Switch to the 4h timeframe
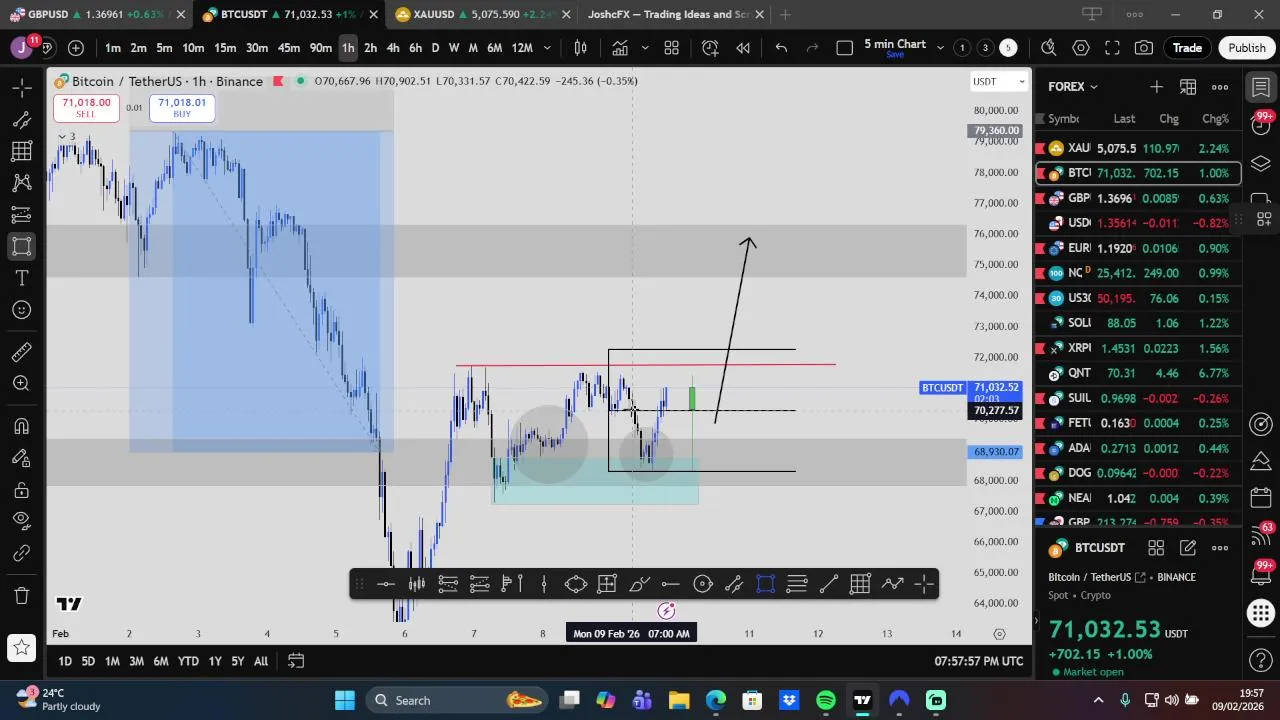The height and width of the screenshot is (720, 1280). 393,48
